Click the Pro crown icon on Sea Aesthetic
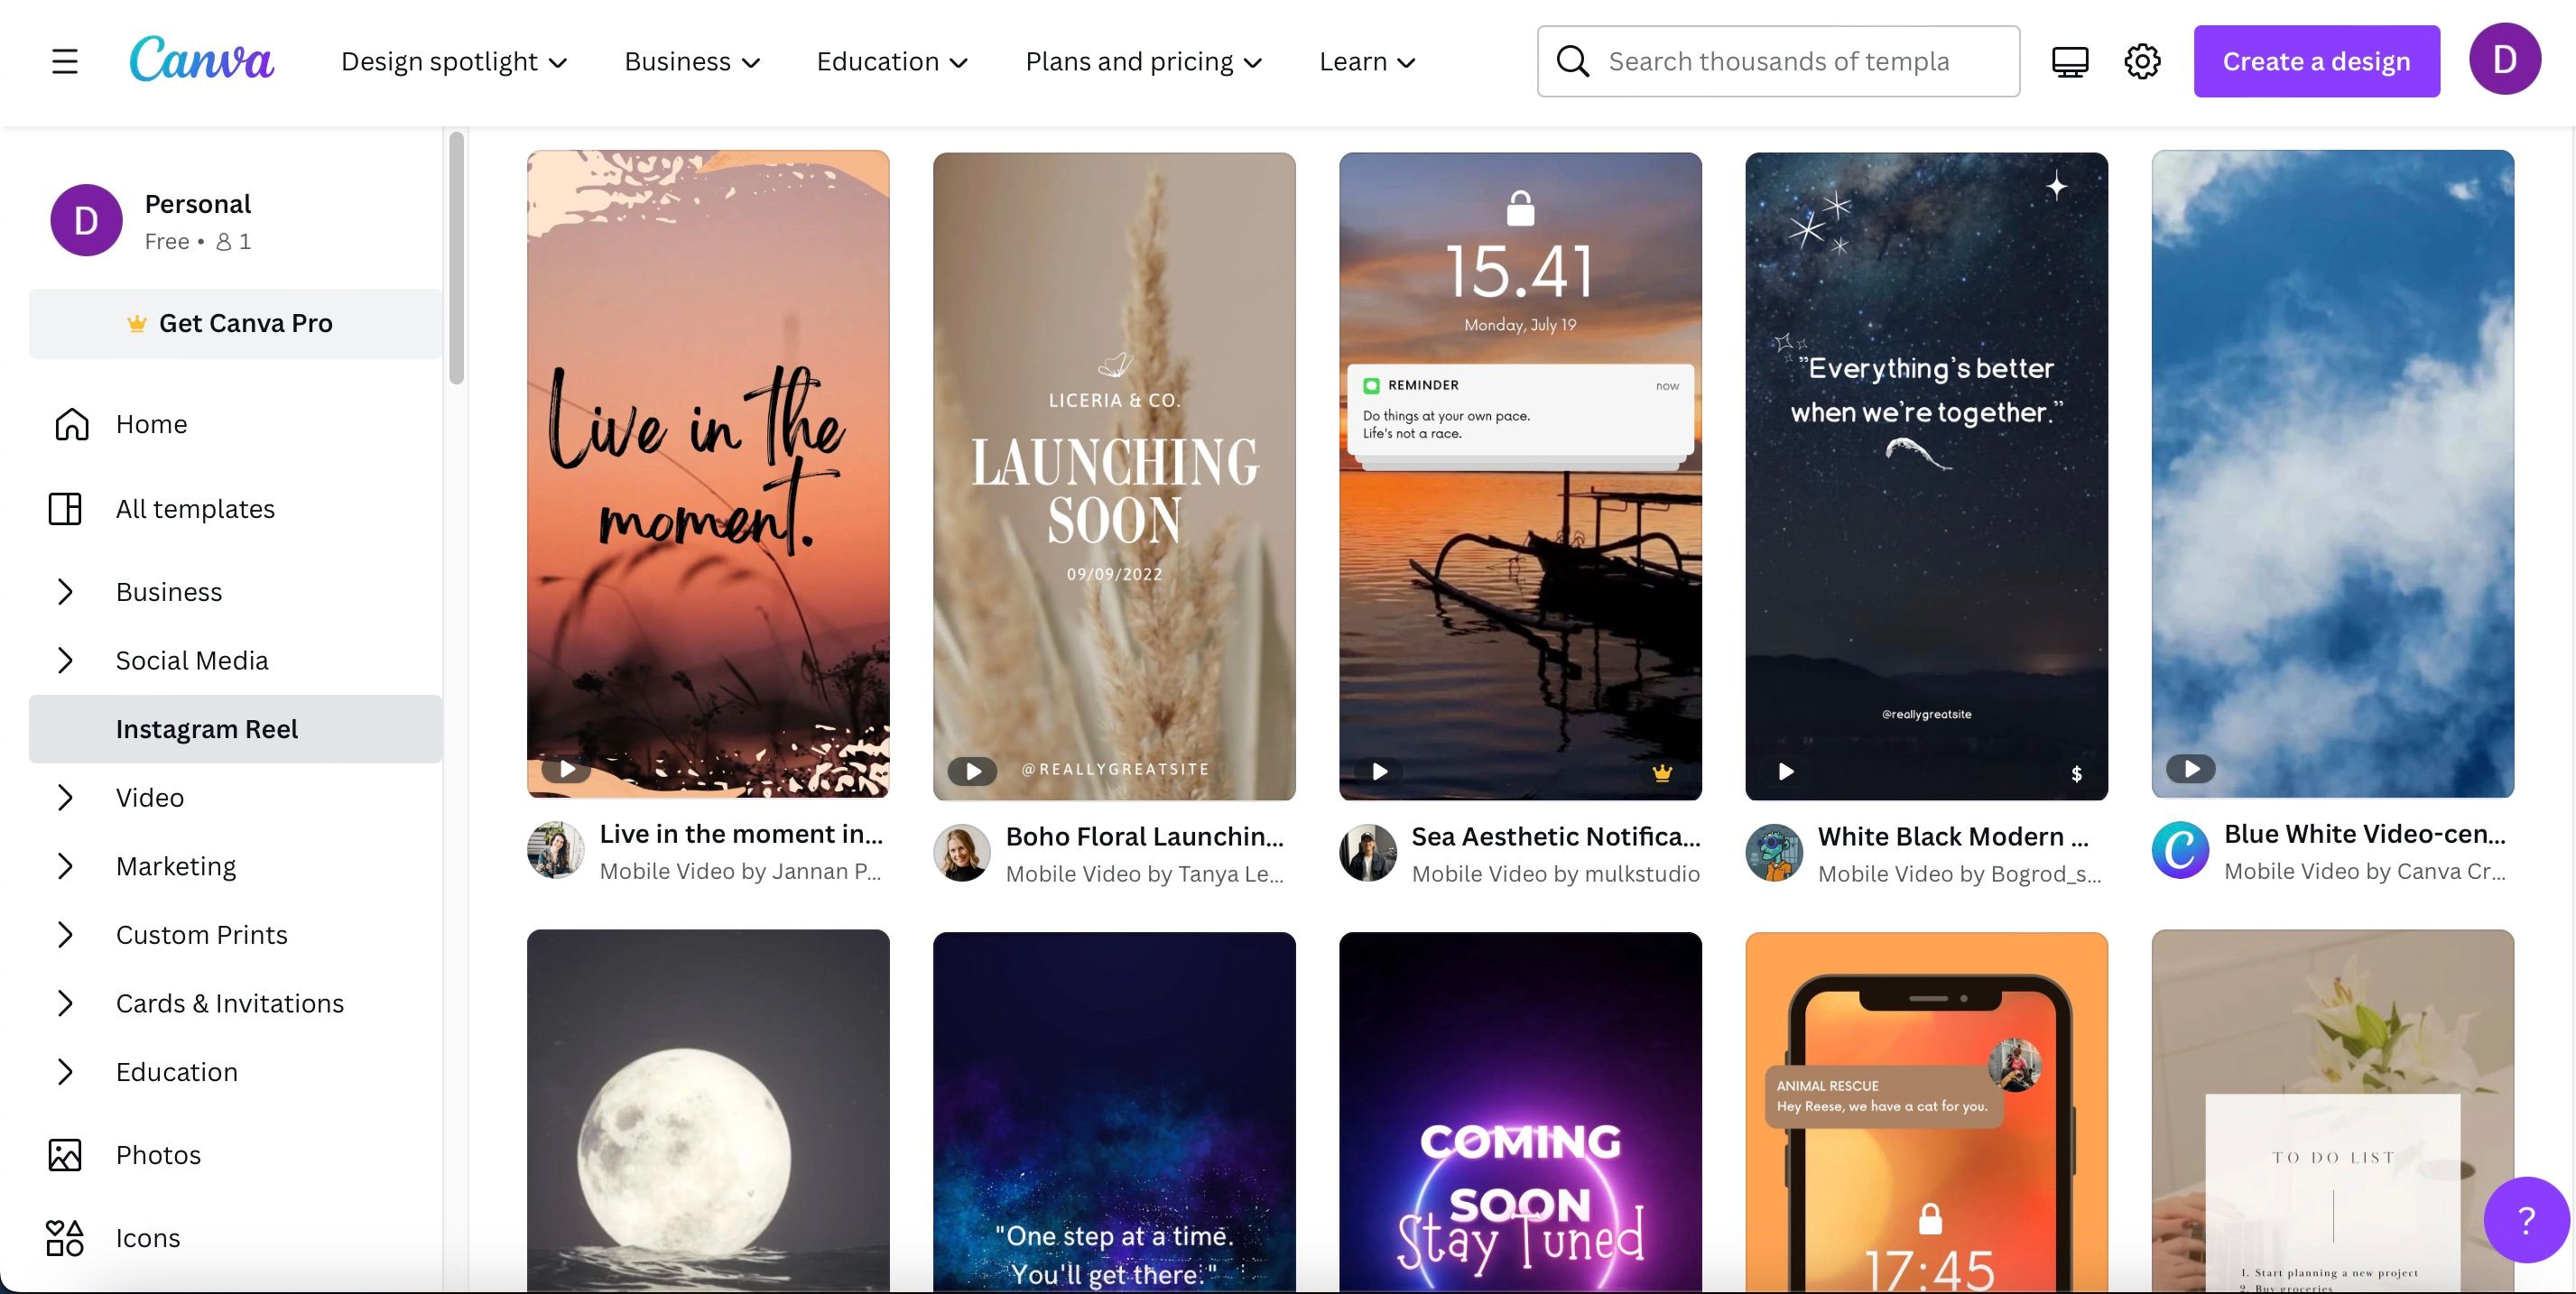This screenshot has width=2576, height=1294. 1662,771
